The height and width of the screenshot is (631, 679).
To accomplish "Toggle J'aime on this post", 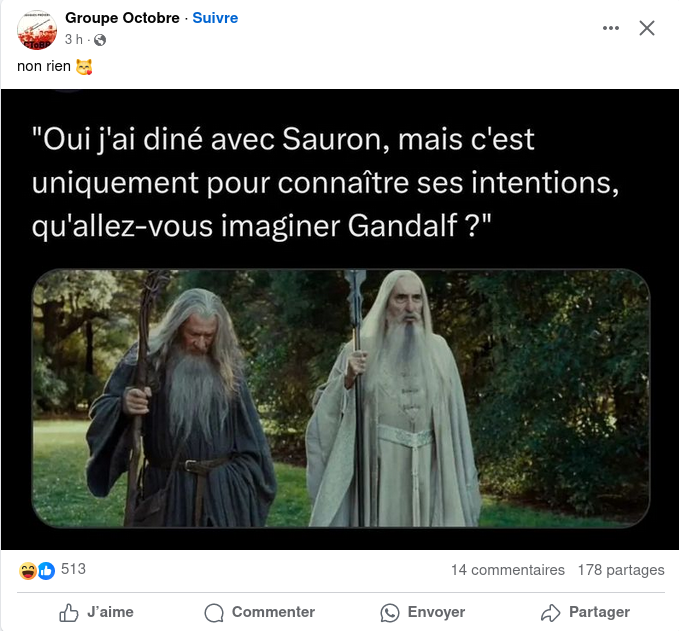I will click(96, 612).
